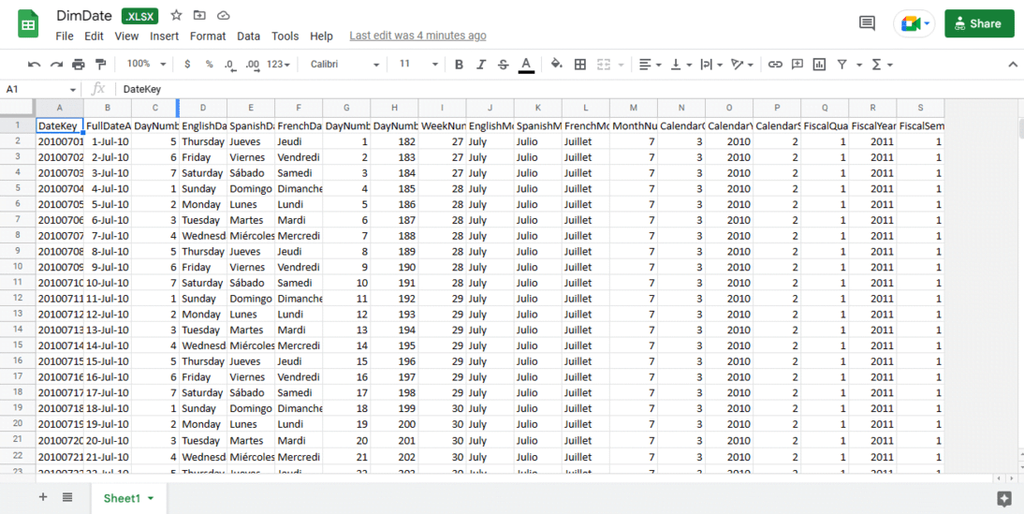Screen dimensions: 1024x514
Task: Click the green Share button
Action: click(x=979, y=24)
